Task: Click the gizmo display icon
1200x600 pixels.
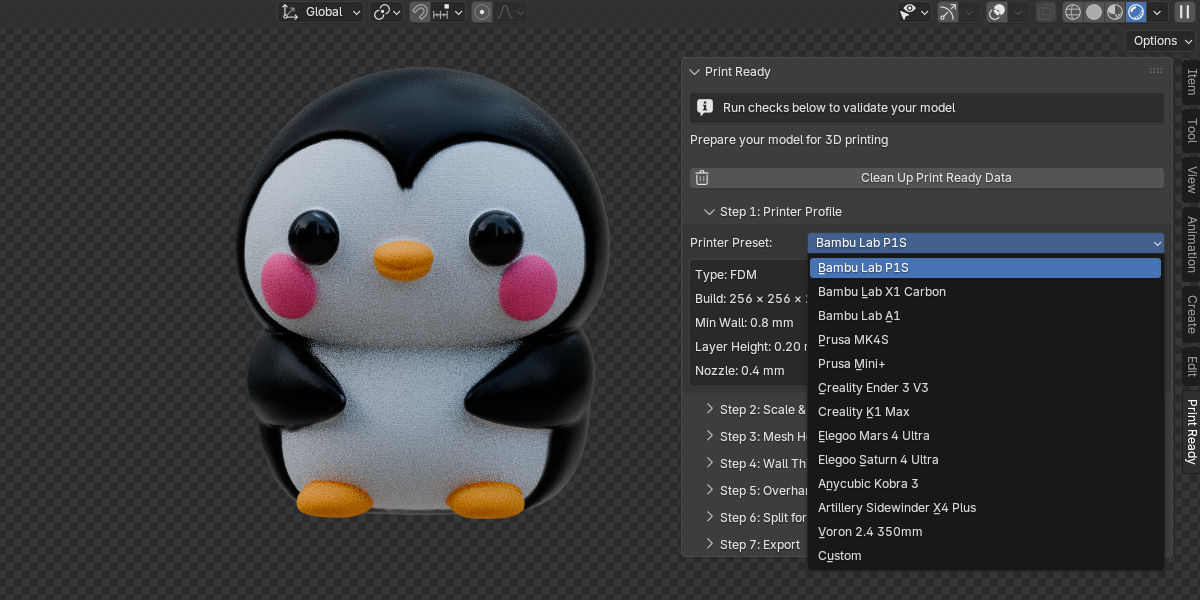Action: pos(947,12)
